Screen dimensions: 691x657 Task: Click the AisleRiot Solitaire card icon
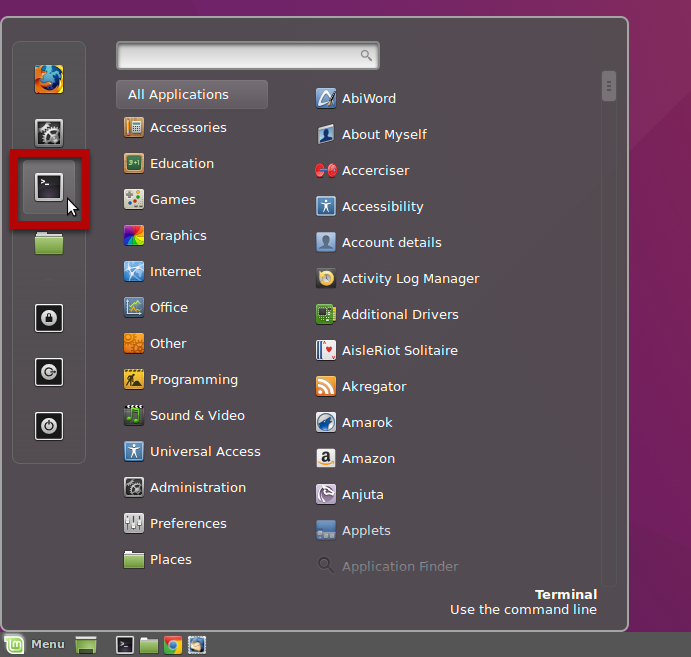coord(326,350)
